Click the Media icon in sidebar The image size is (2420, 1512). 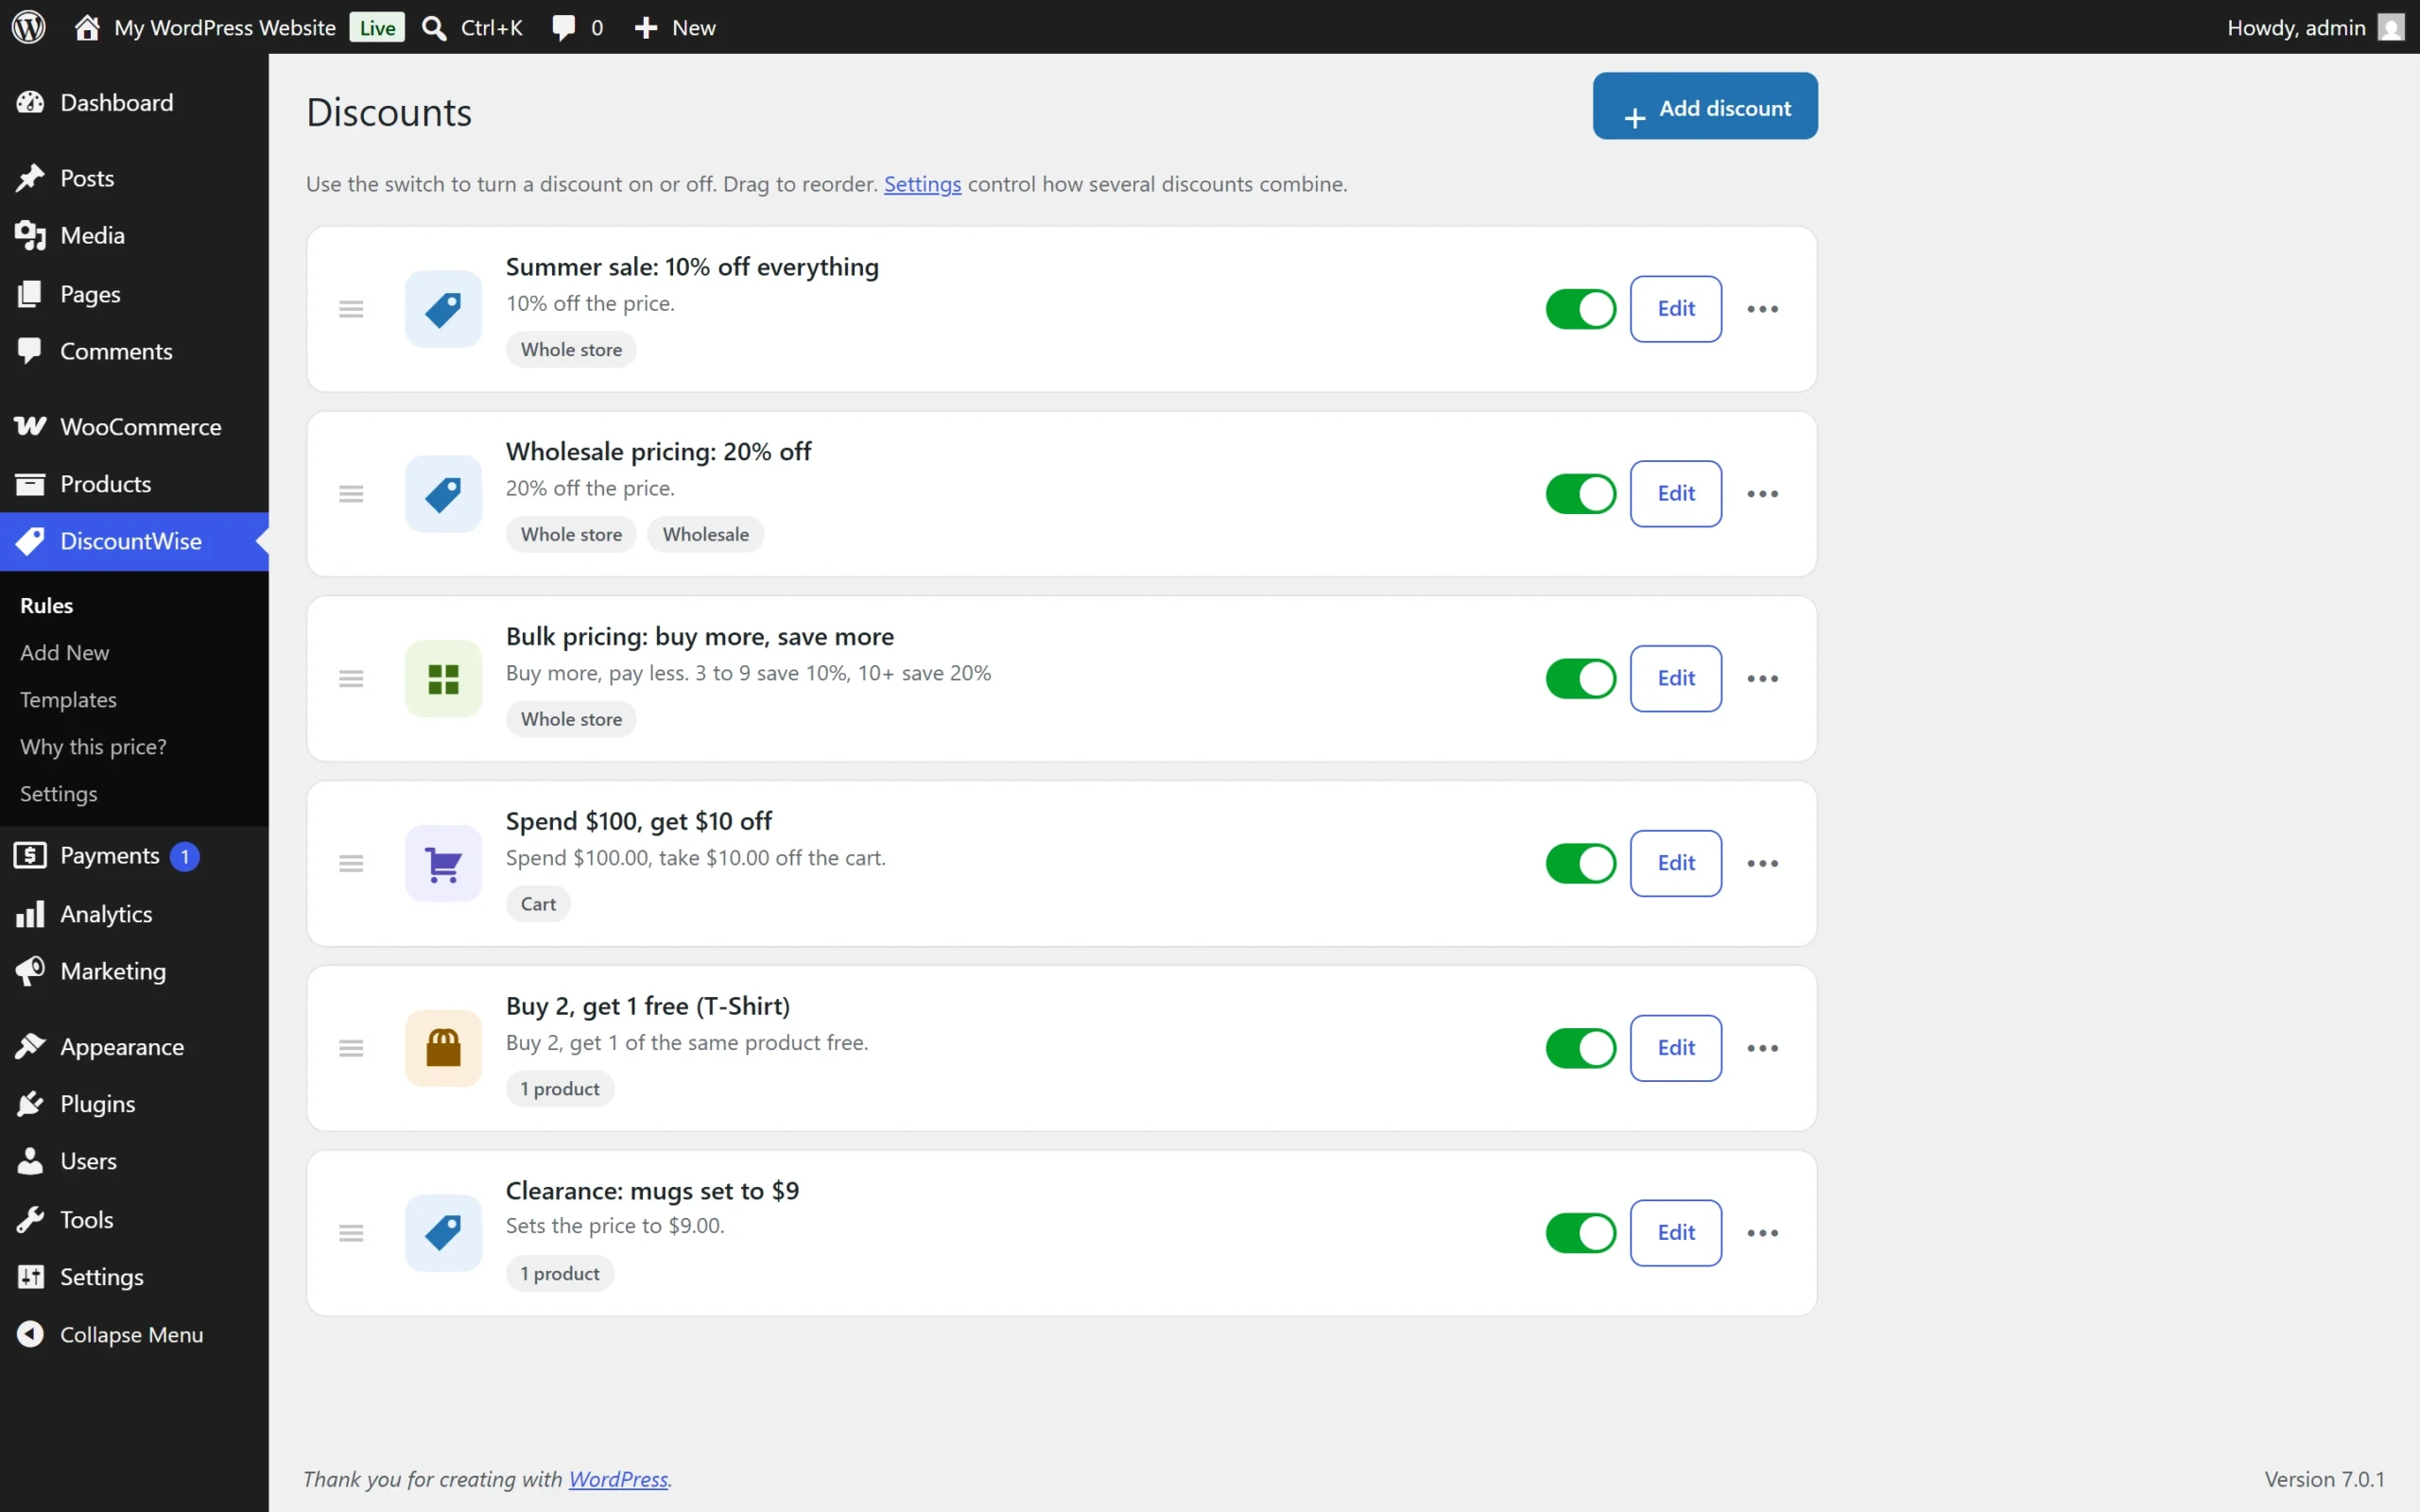coord(30,236)
